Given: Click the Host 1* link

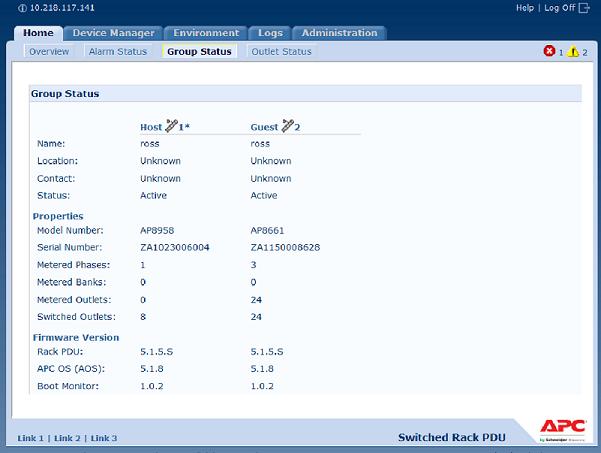Looking at the screenshot, I should (x=165, y=127).
